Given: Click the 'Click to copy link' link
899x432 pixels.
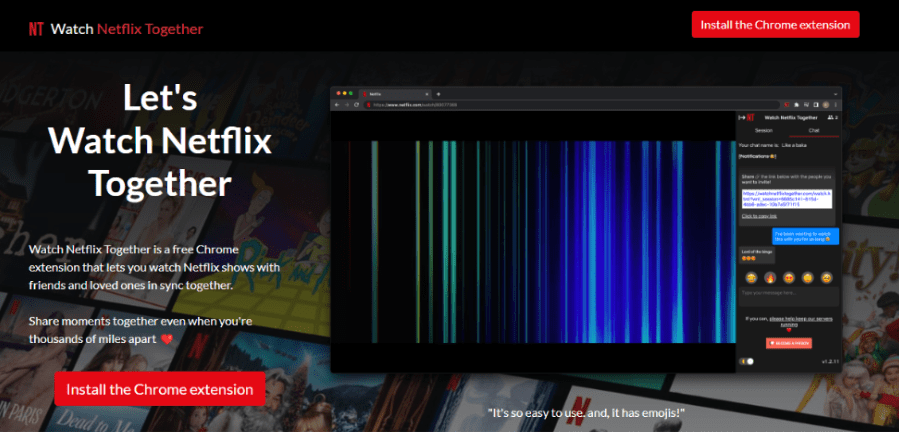Looking at the screenshot, I should pyautogui.click(x=759, y=216).
